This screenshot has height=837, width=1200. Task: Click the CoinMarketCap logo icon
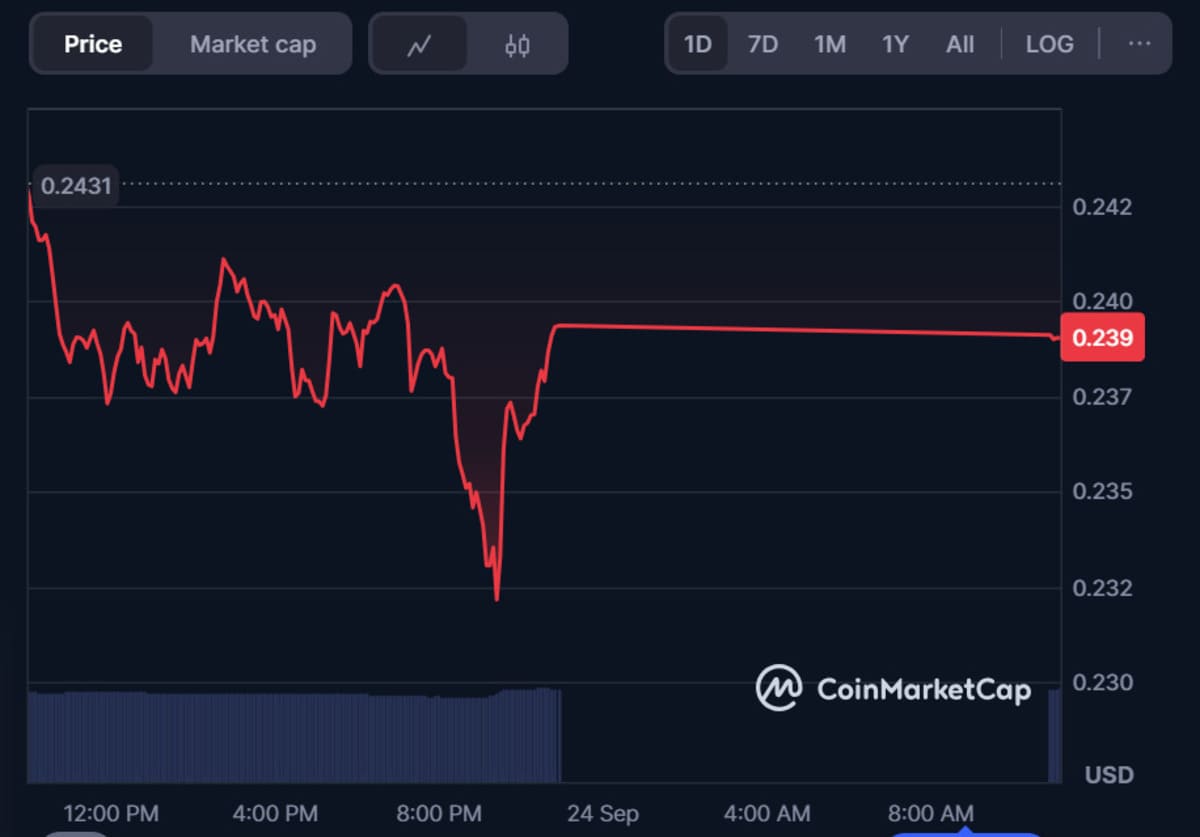coord(779,688)
